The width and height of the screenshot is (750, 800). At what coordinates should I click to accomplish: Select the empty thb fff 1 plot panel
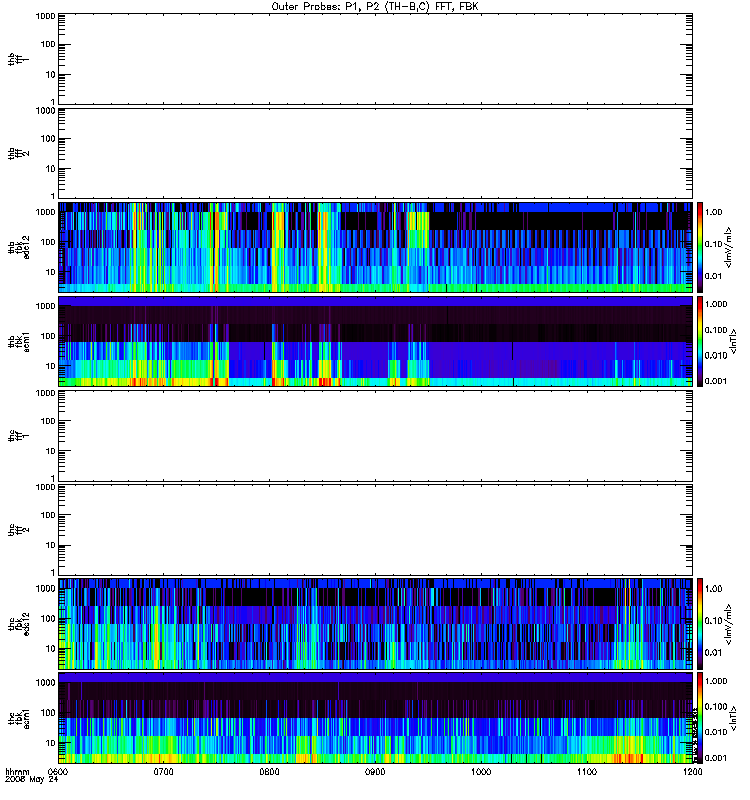pyautogui.click(x=376, y=59)
